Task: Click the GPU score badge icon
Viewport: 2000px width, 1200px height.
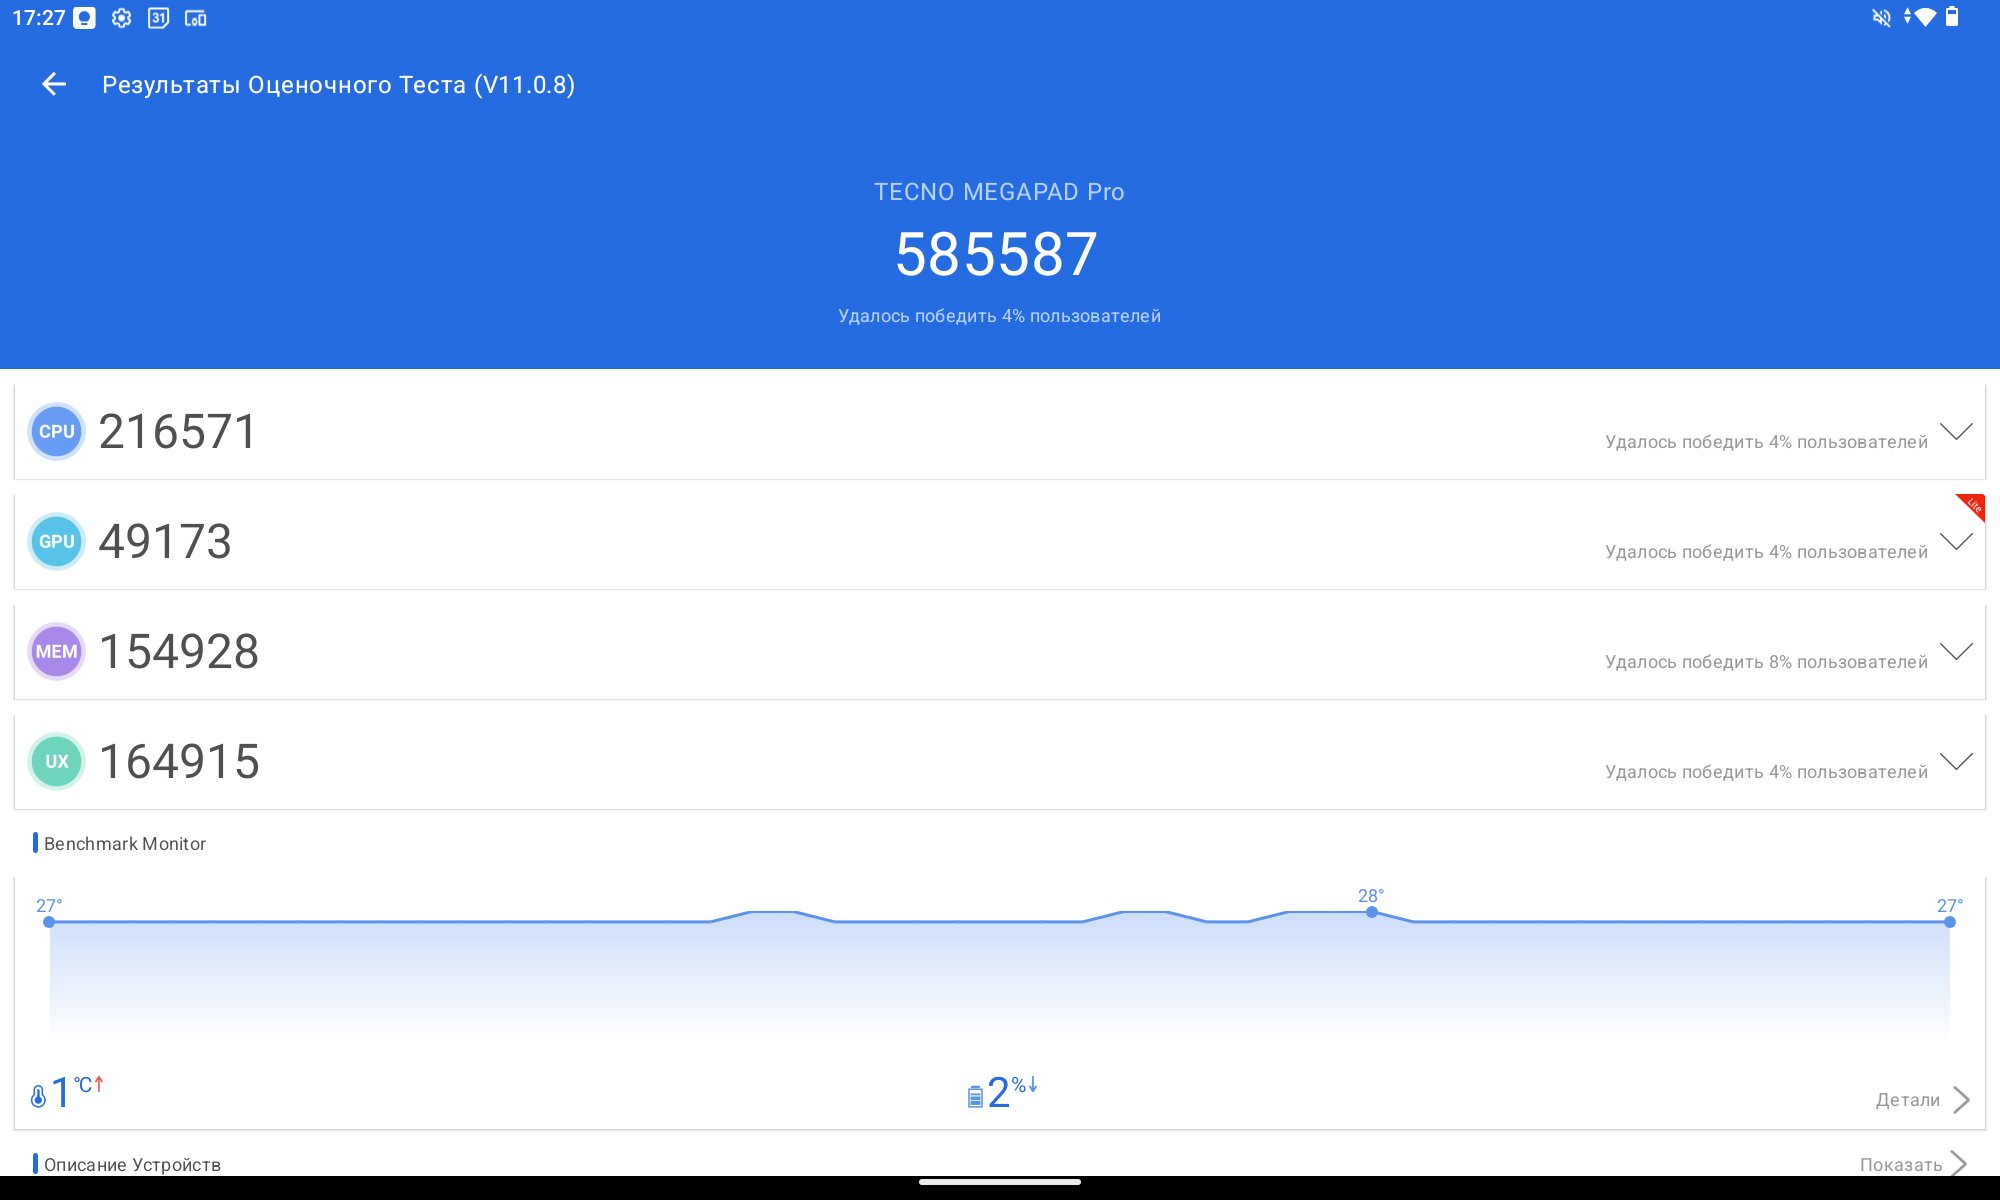Action: click(57, 542)
